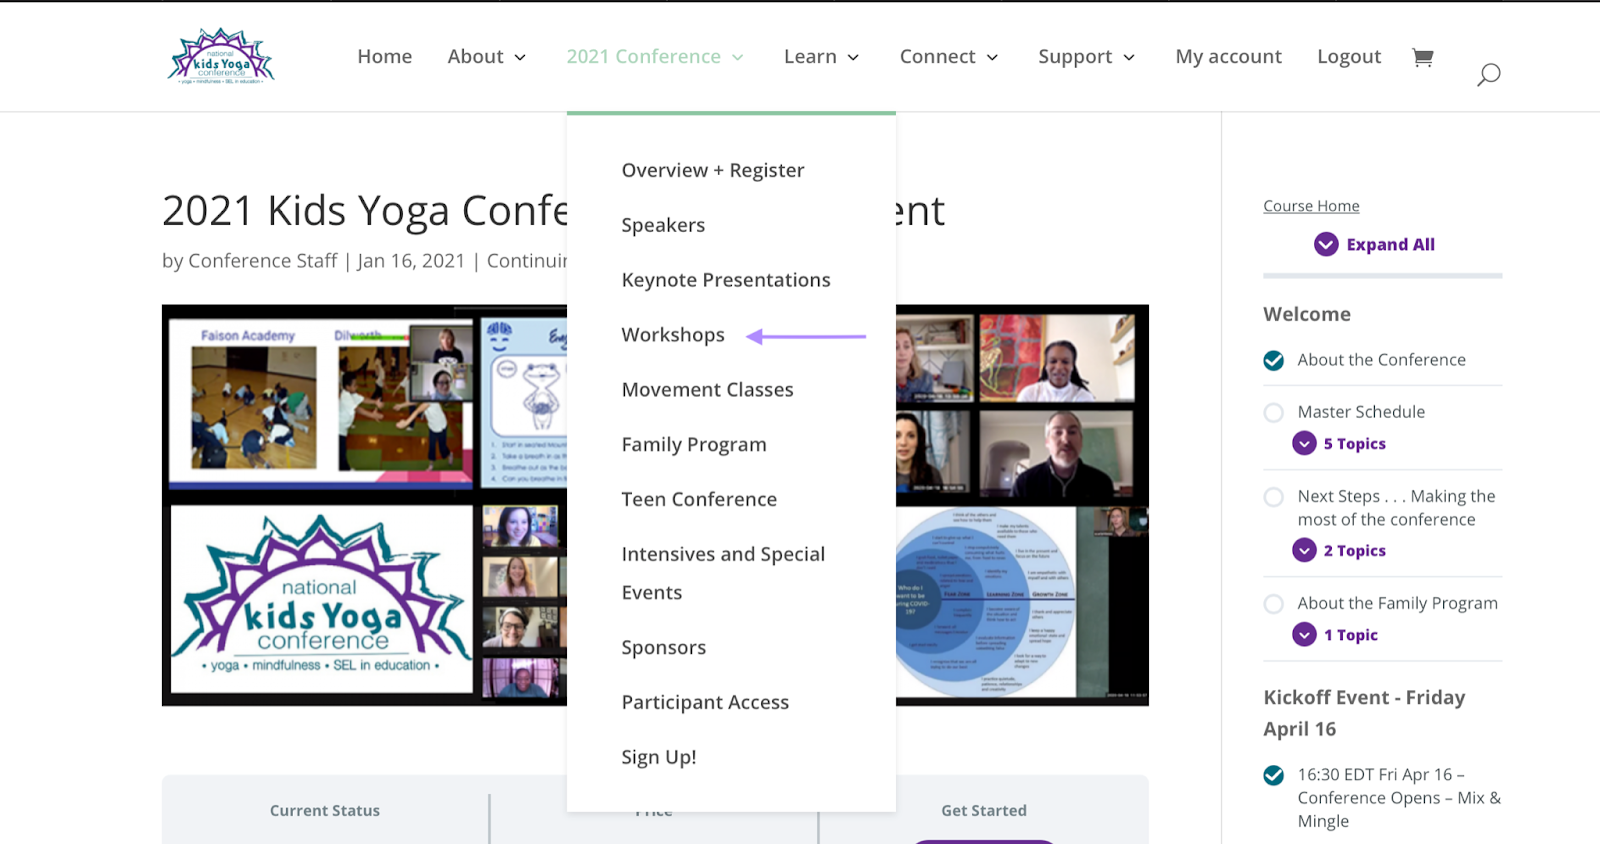
Task: Select Overview + Register from dropdown
Action: tap(713, 170)
